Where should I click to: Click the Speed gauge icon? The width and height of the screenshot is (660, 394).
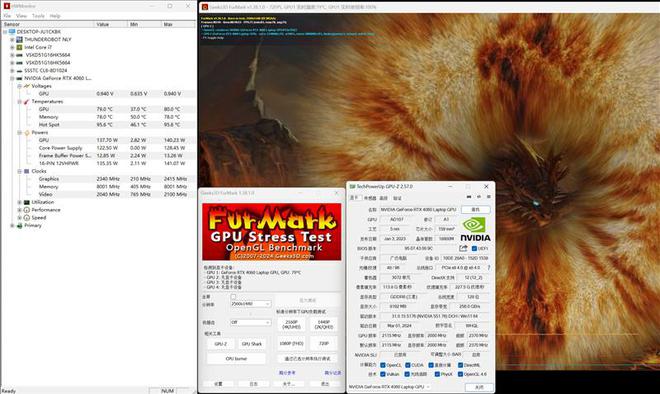27,218
